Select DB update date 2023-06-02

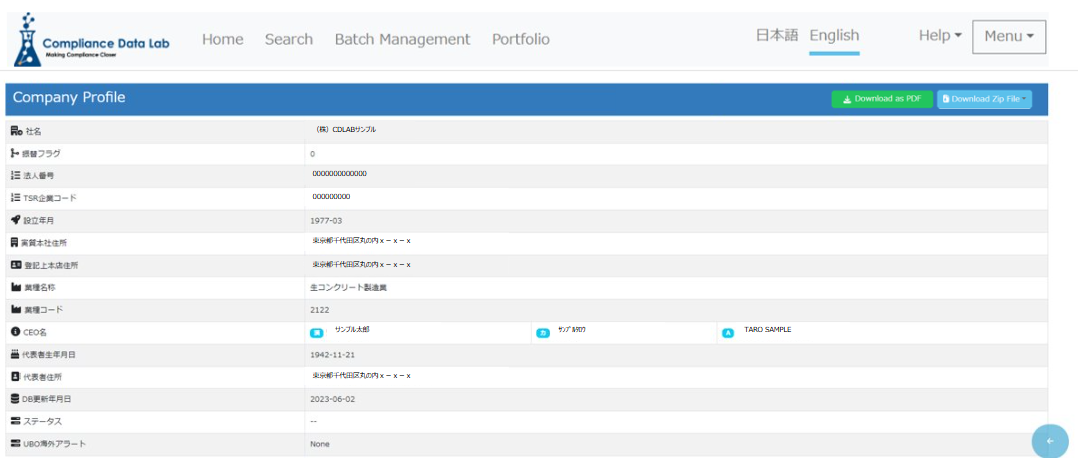(x=333, y=400)
